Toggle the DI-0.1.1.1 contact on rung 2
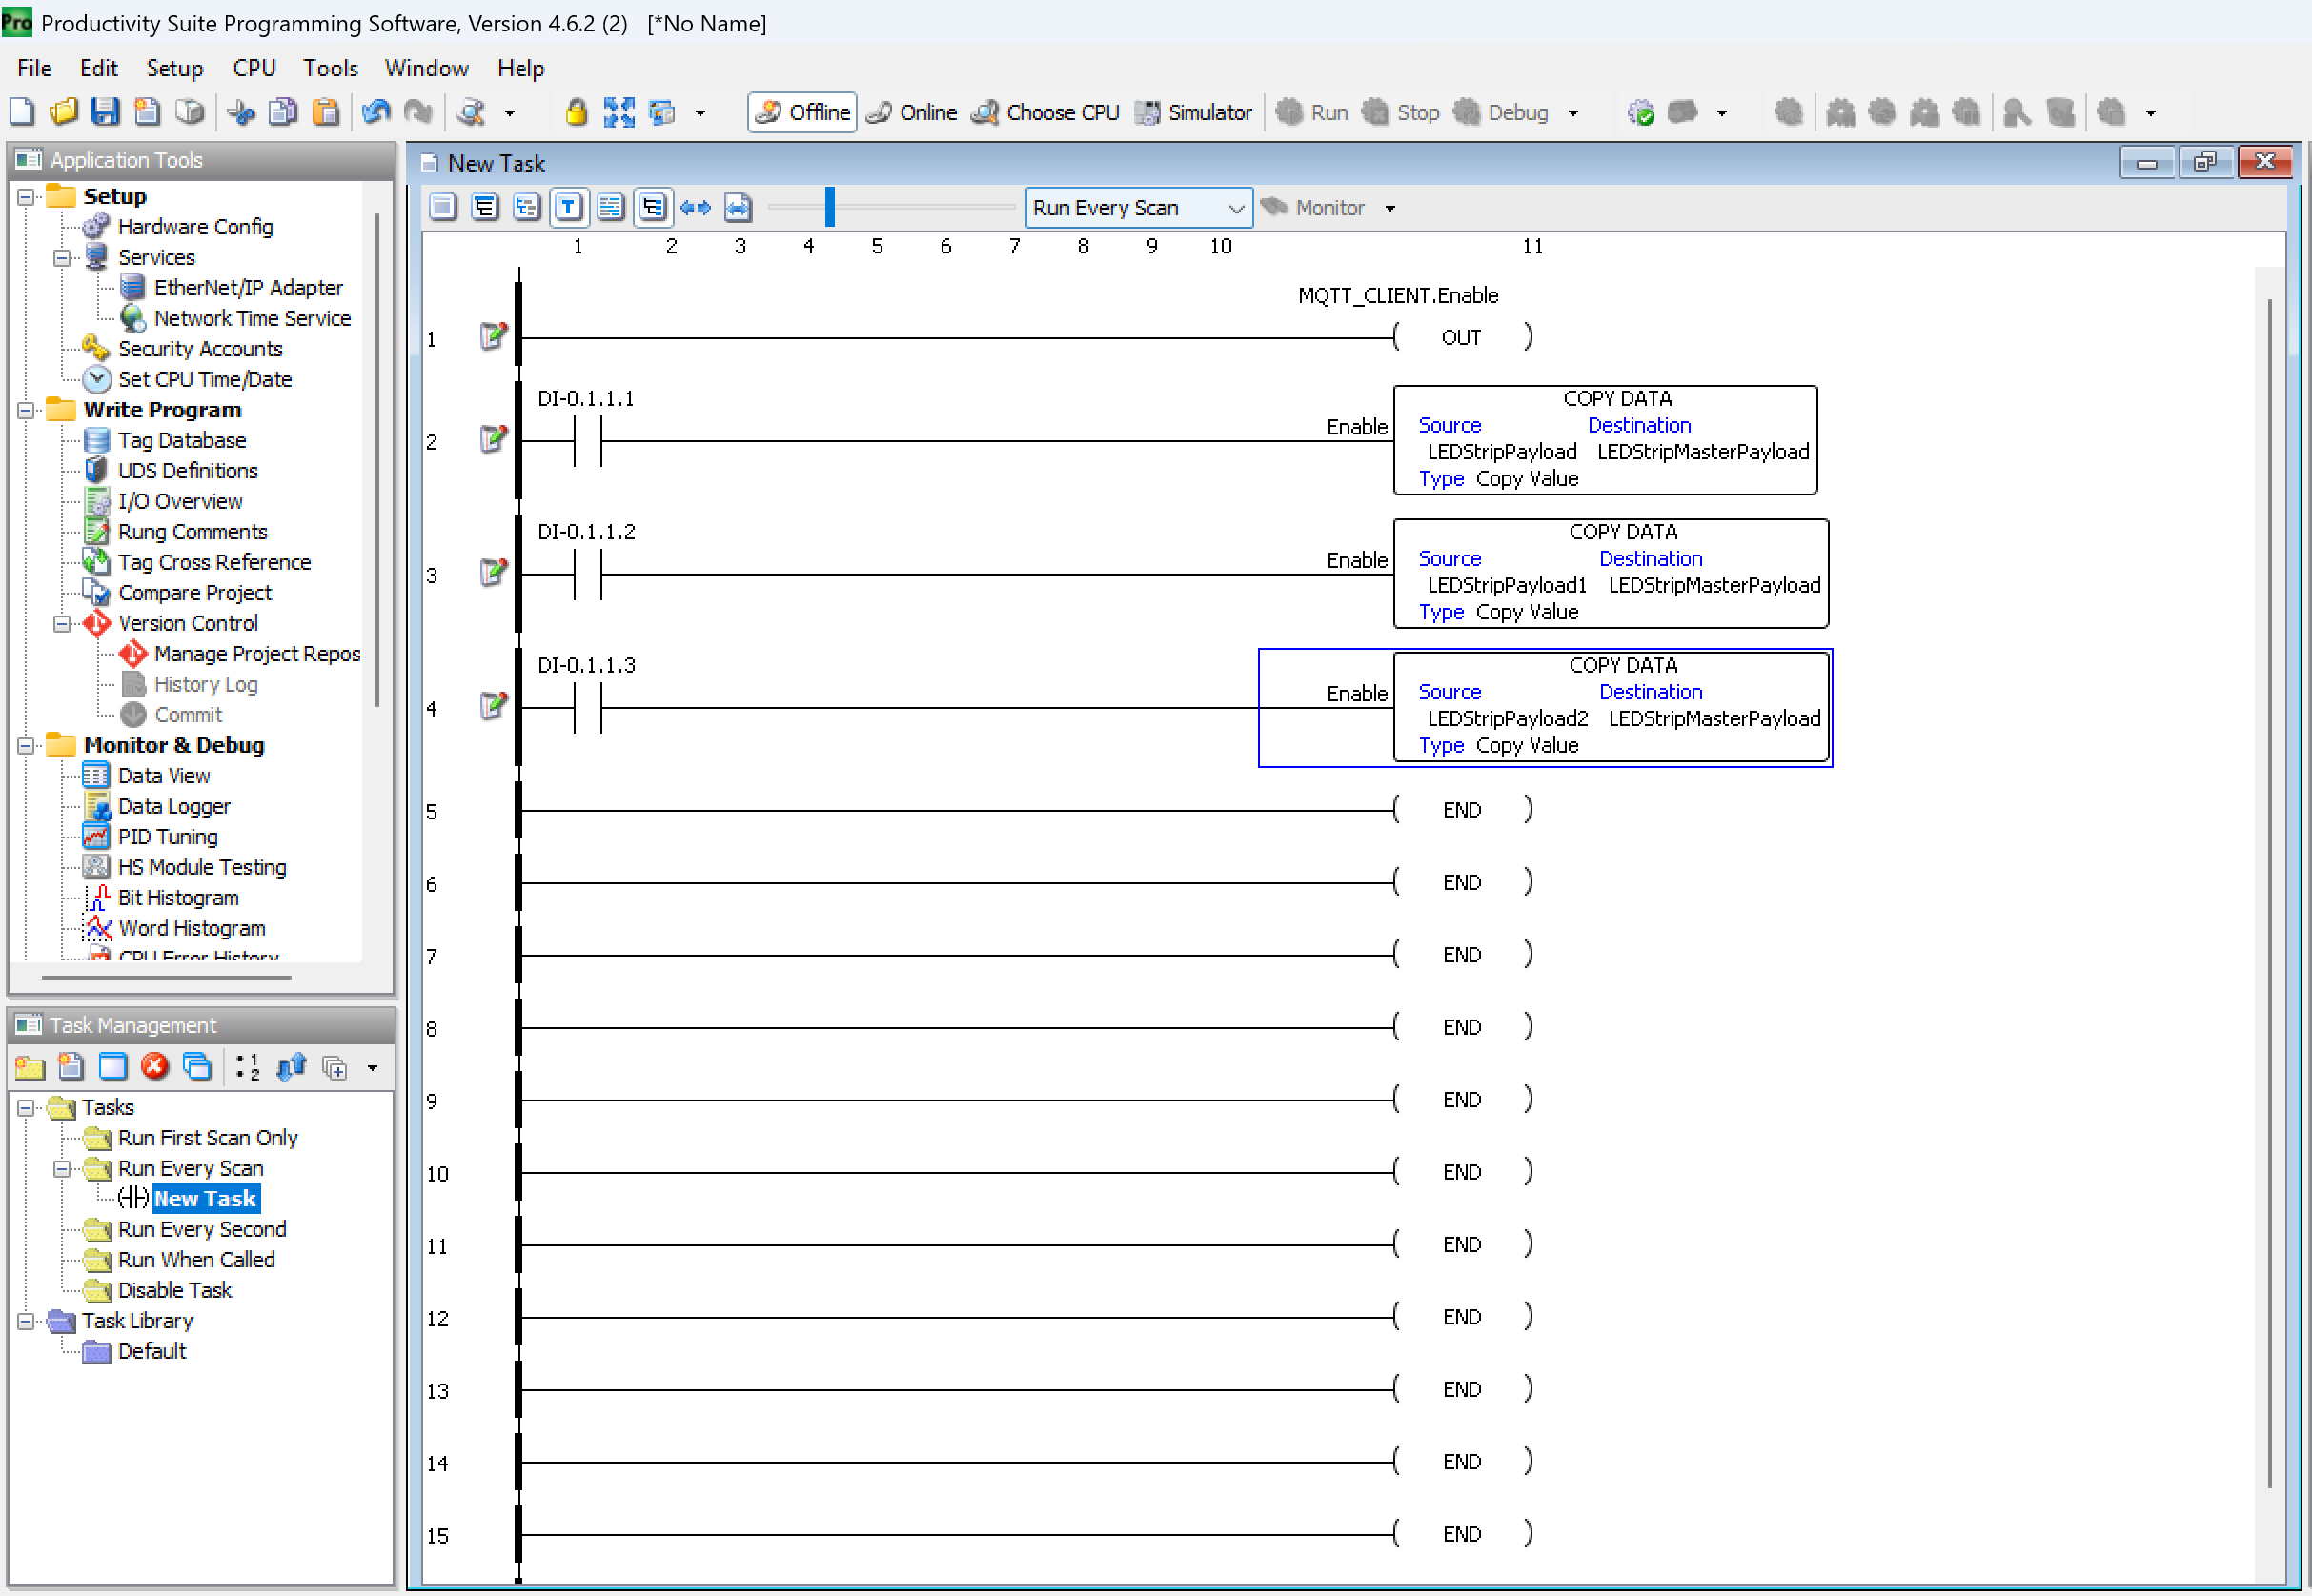 tap(588, 441)
